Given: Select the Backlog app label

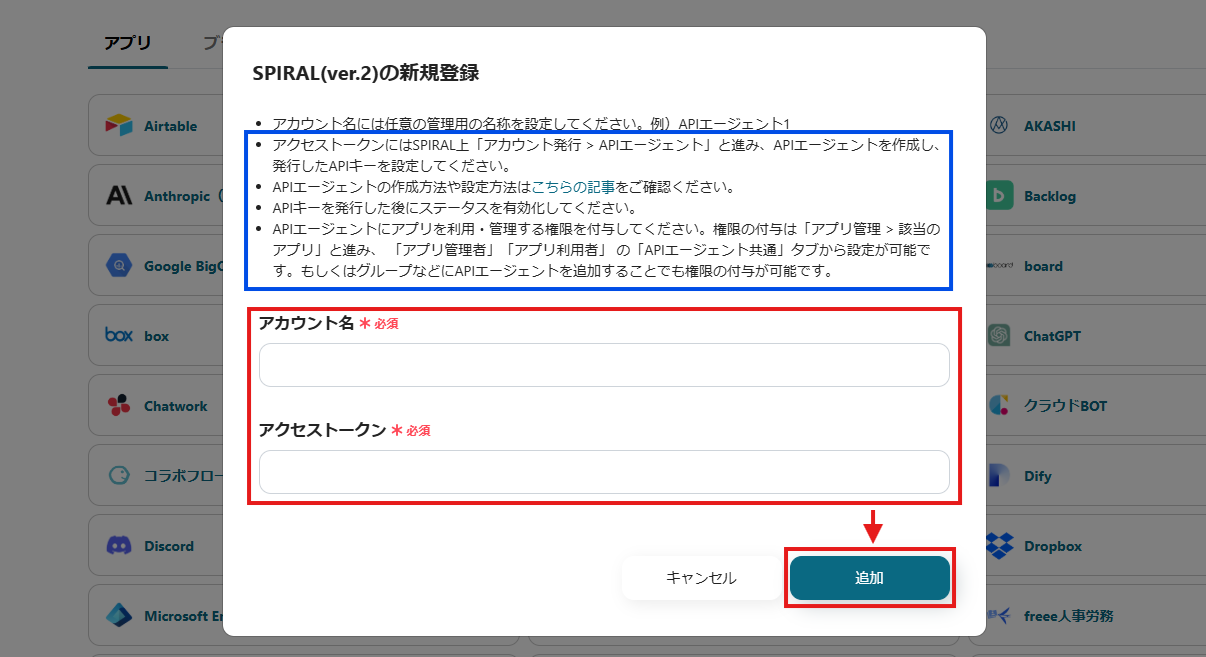Looking at the screenshot, I should (1050, 197).
